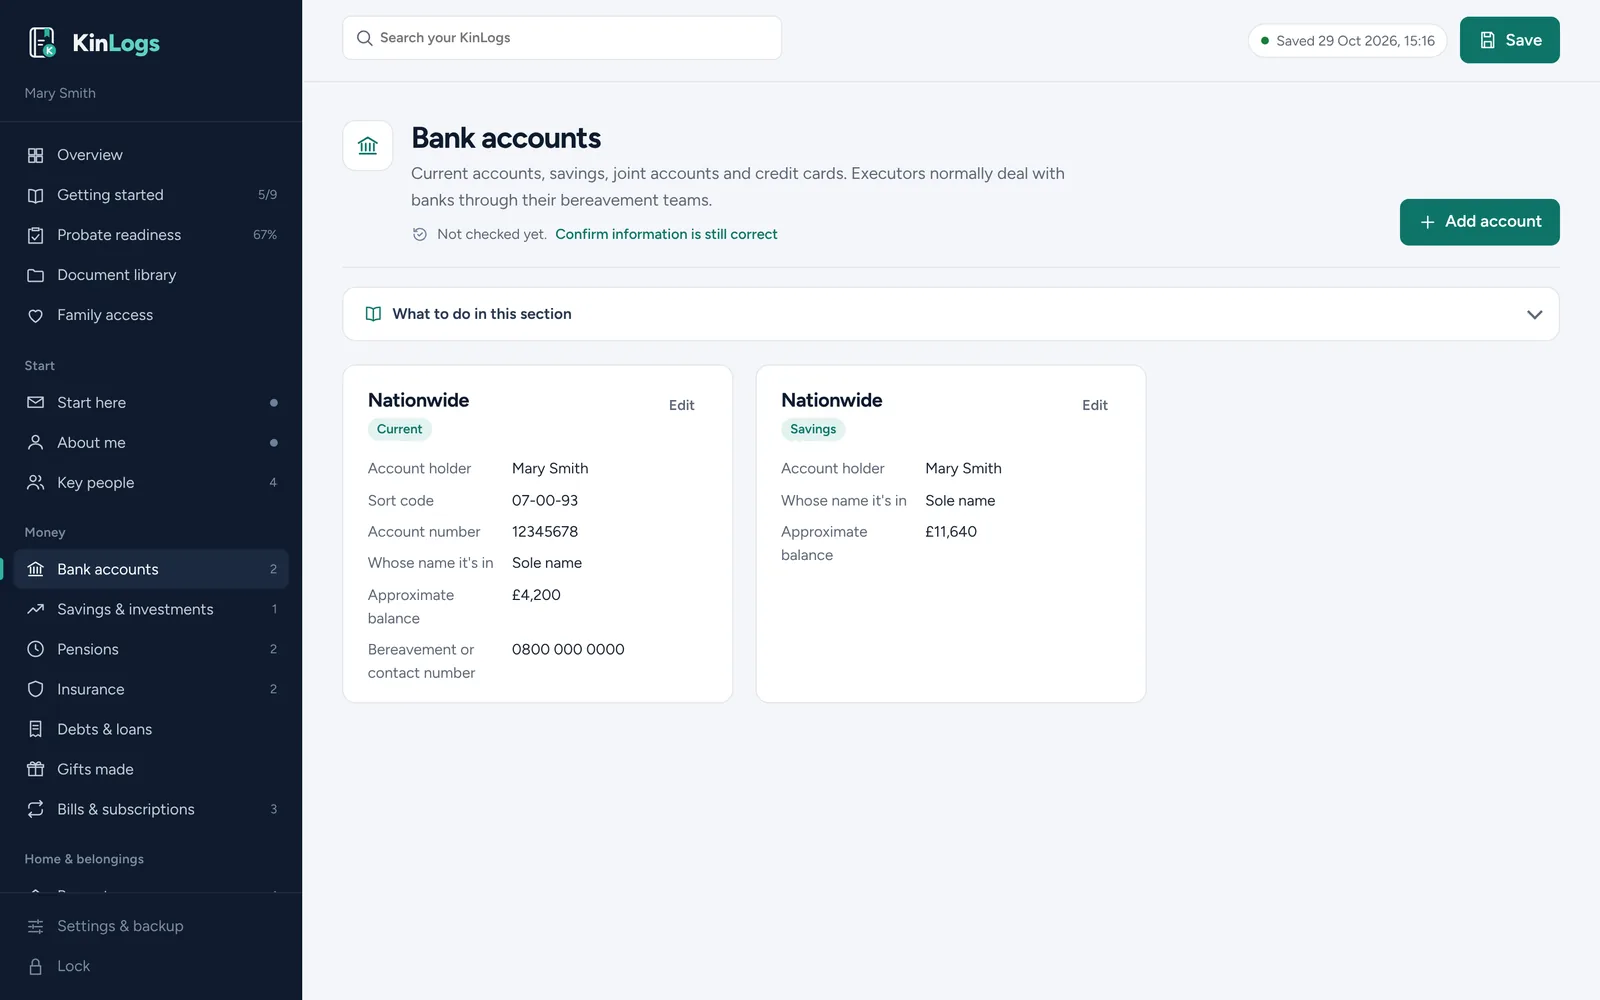Click the Add account button

pos(1479,222)
